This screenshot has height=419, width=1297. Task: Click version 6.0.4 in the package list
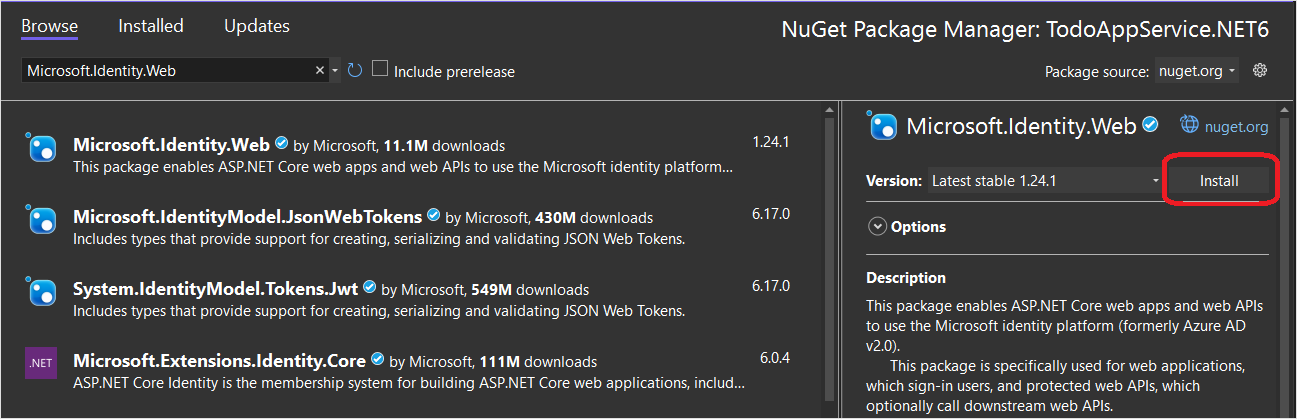[x=775, y=357]
